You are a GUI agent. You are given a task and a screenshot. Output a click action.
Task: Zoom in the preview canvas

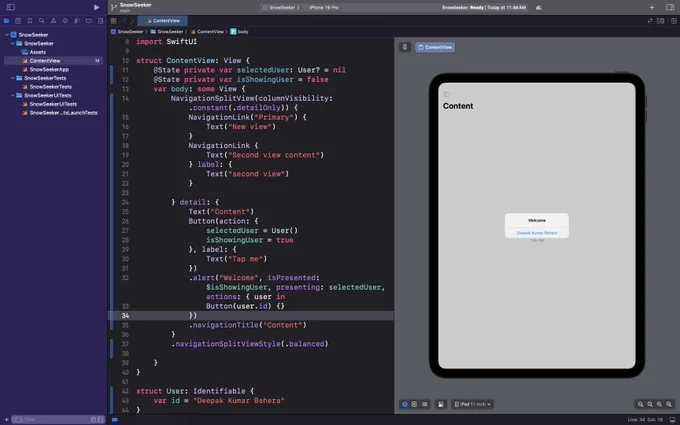[669, 404]
